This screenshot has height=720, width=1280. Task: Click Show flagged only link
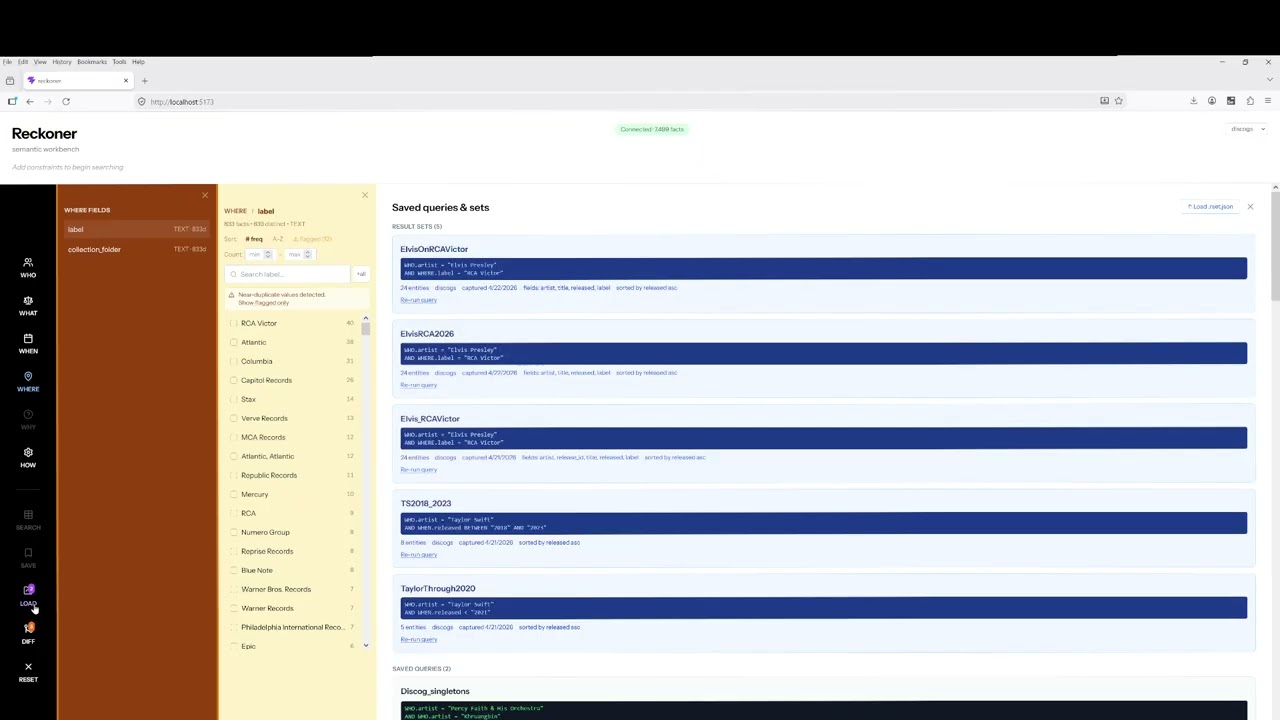[264, 303]
